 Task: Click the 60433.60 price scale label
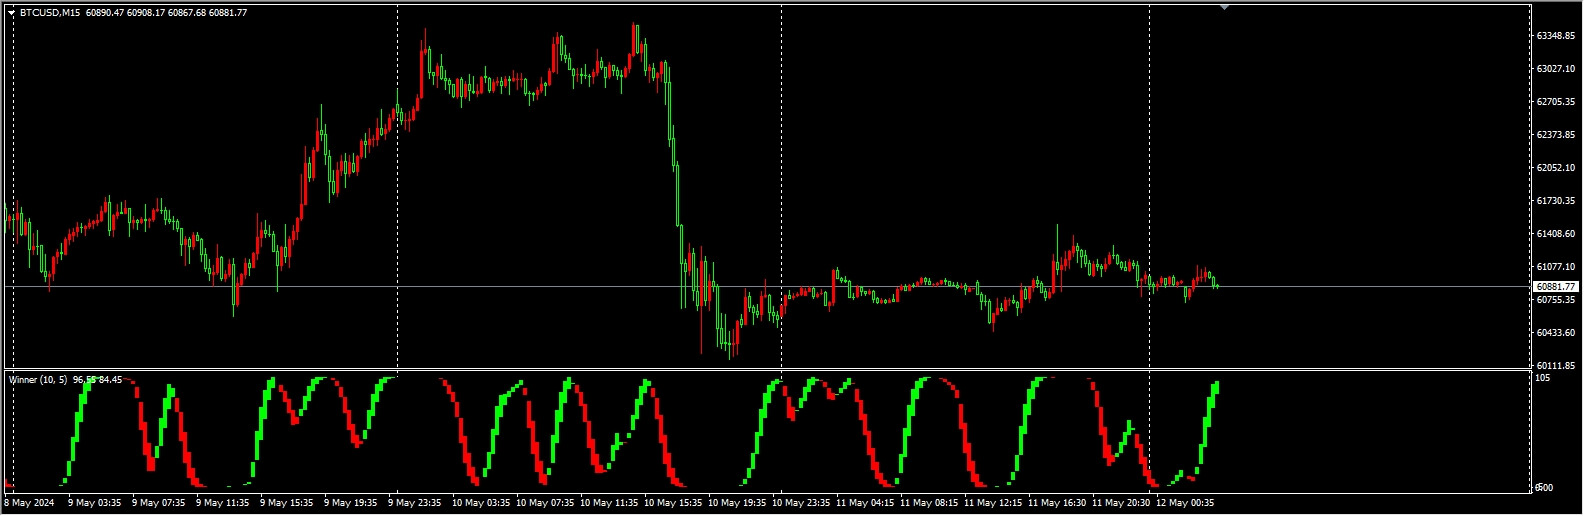pyautogui.click(x=1556, y=333)
